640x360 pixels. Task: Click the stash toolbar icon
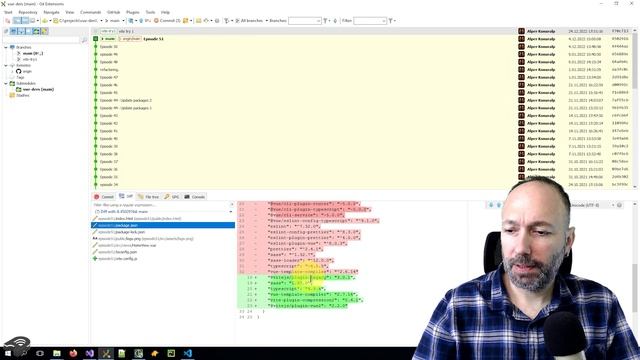(x=186, y=20)
